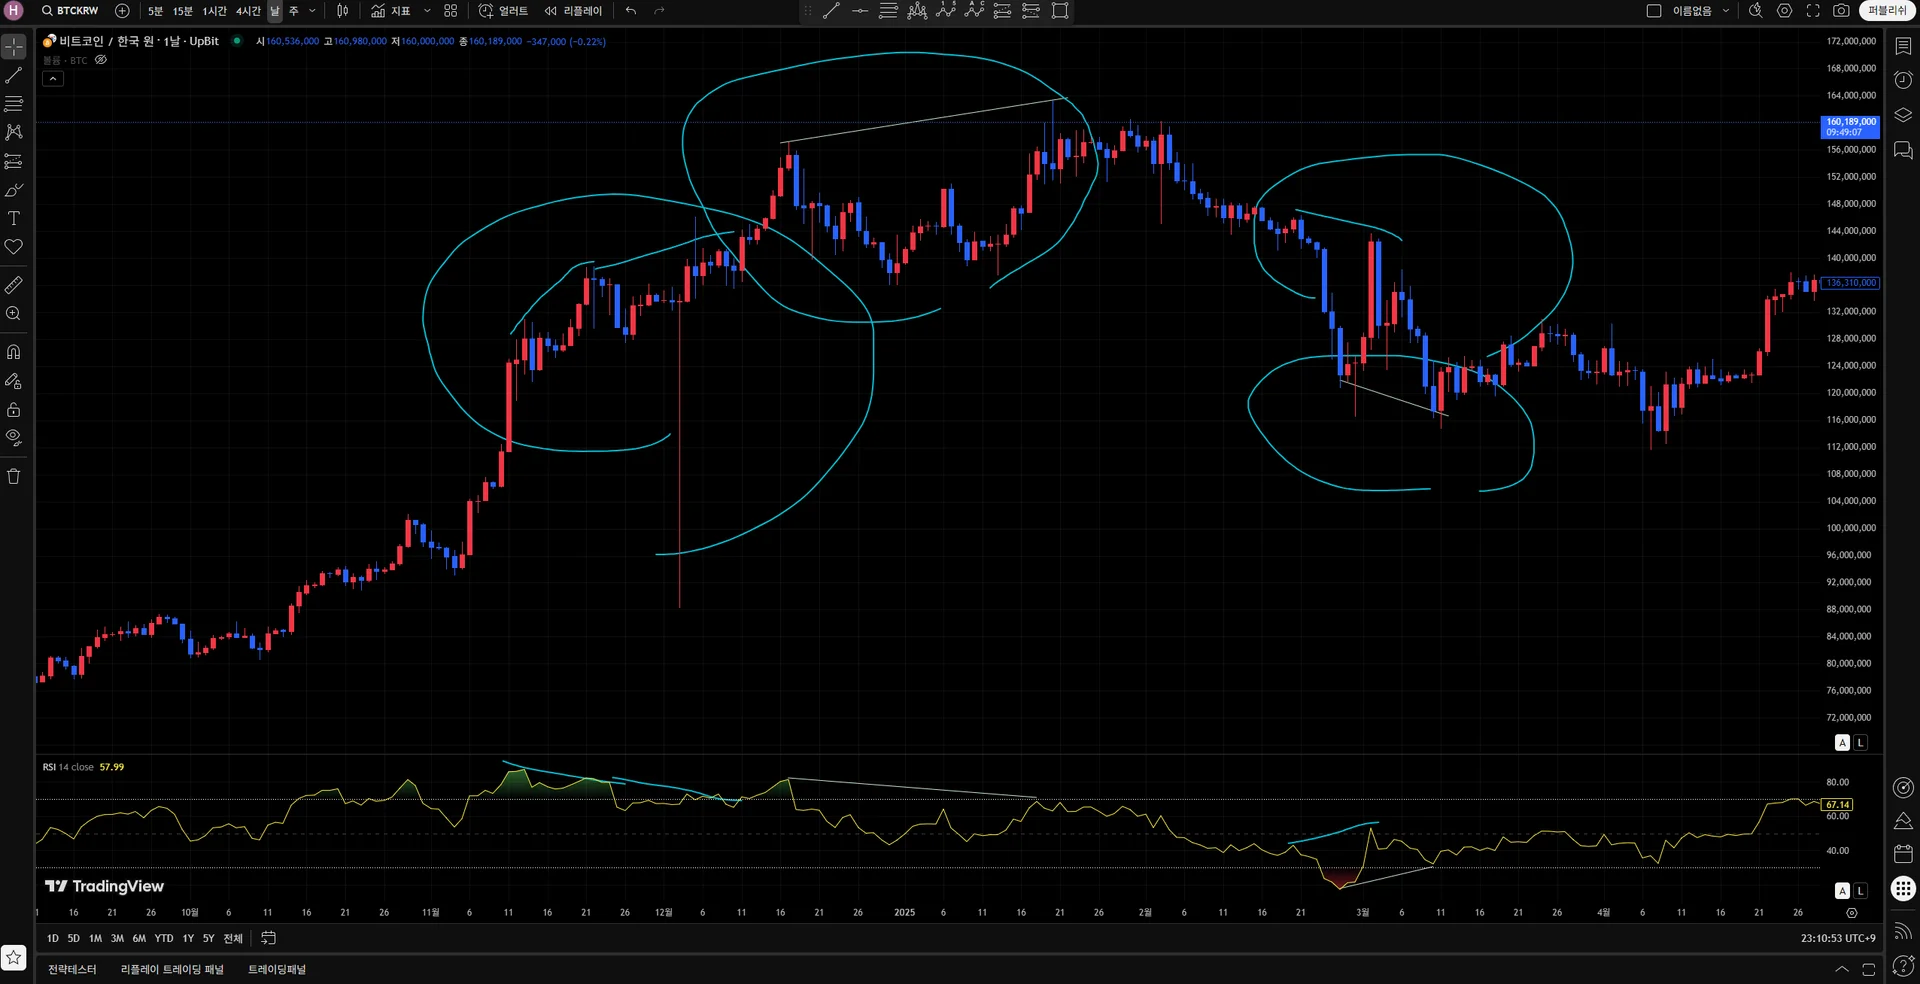Take a chart snapshot with camera icon
1920x984 pixels.
coord(1841,11)
